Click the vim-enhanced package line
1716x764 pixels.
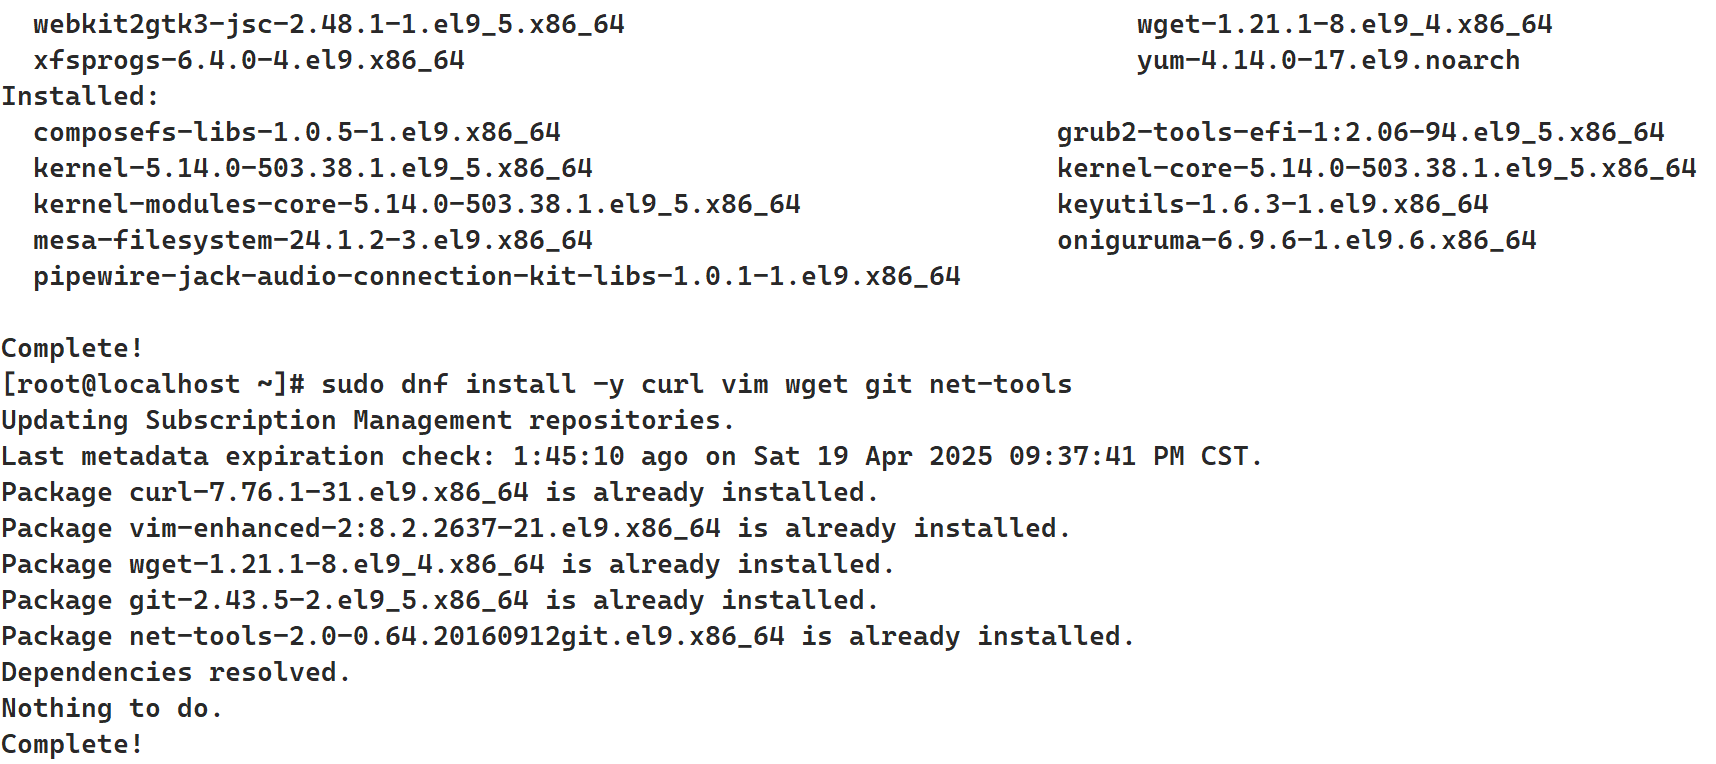[x=535, y=528]
